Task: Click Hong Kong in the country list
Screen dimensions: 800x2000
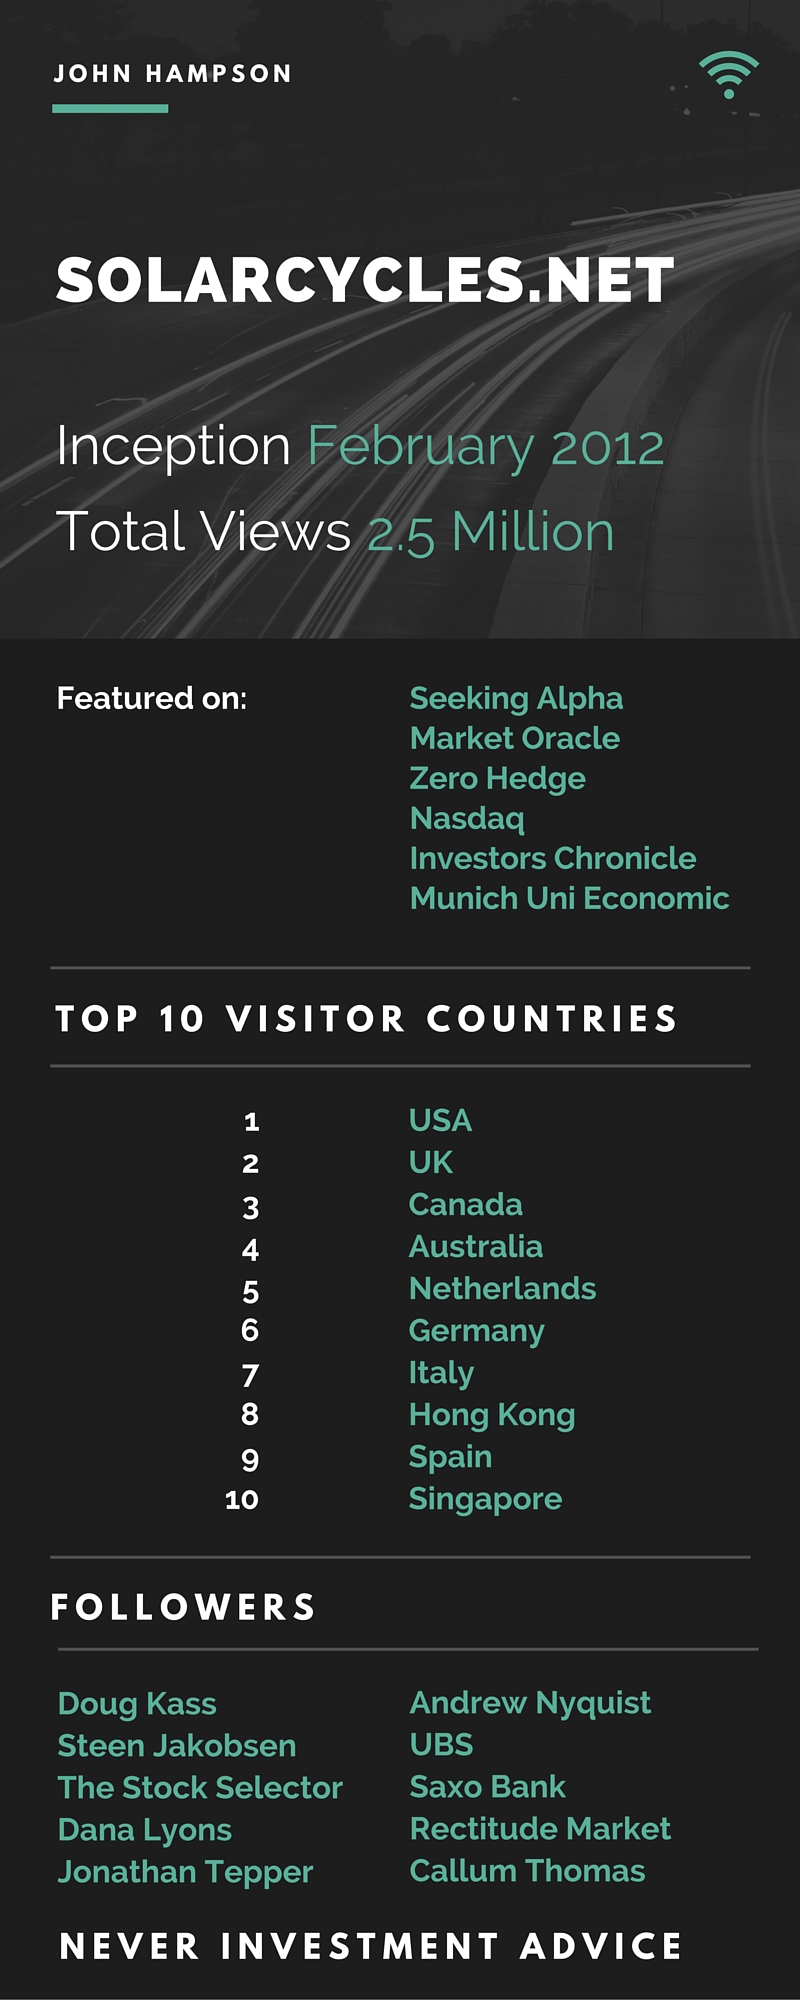Action: 491,1414
